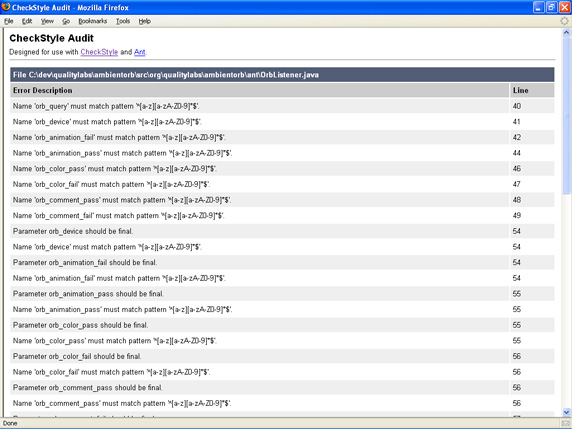Open the View menu
This screenshot has width=572, height=429.
pos(47,21)
